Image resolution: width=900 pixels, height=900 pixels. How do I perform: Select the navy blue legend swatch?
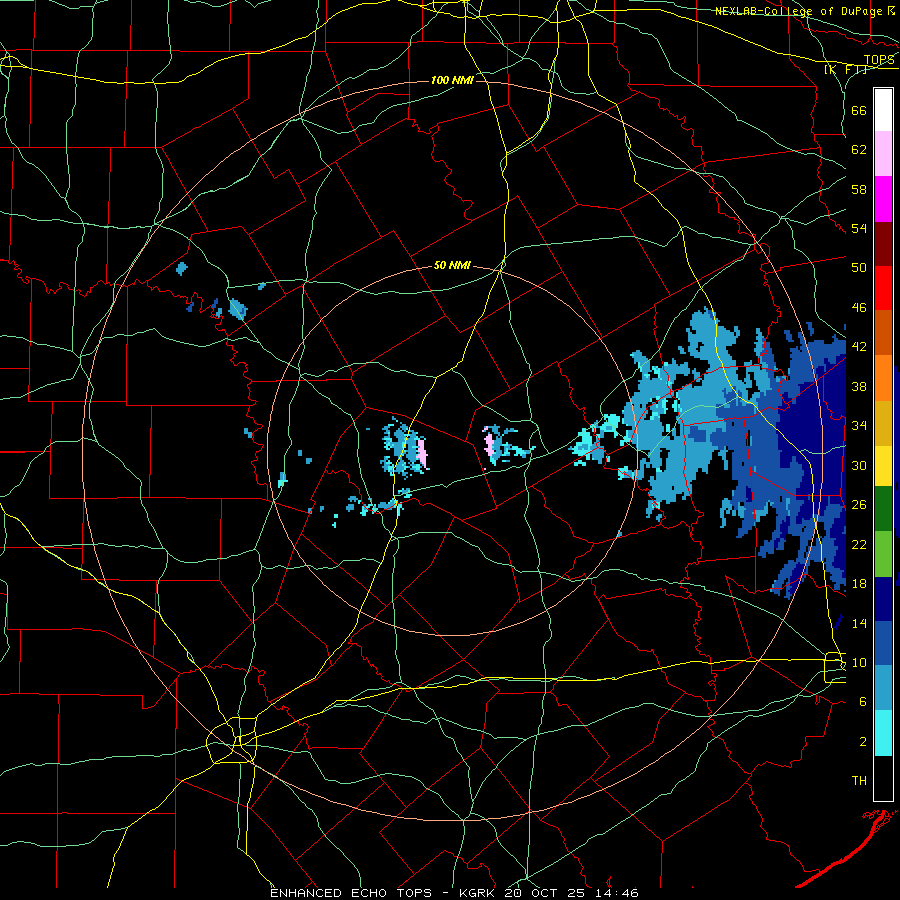pyautogui.click(x=883, y=599)
